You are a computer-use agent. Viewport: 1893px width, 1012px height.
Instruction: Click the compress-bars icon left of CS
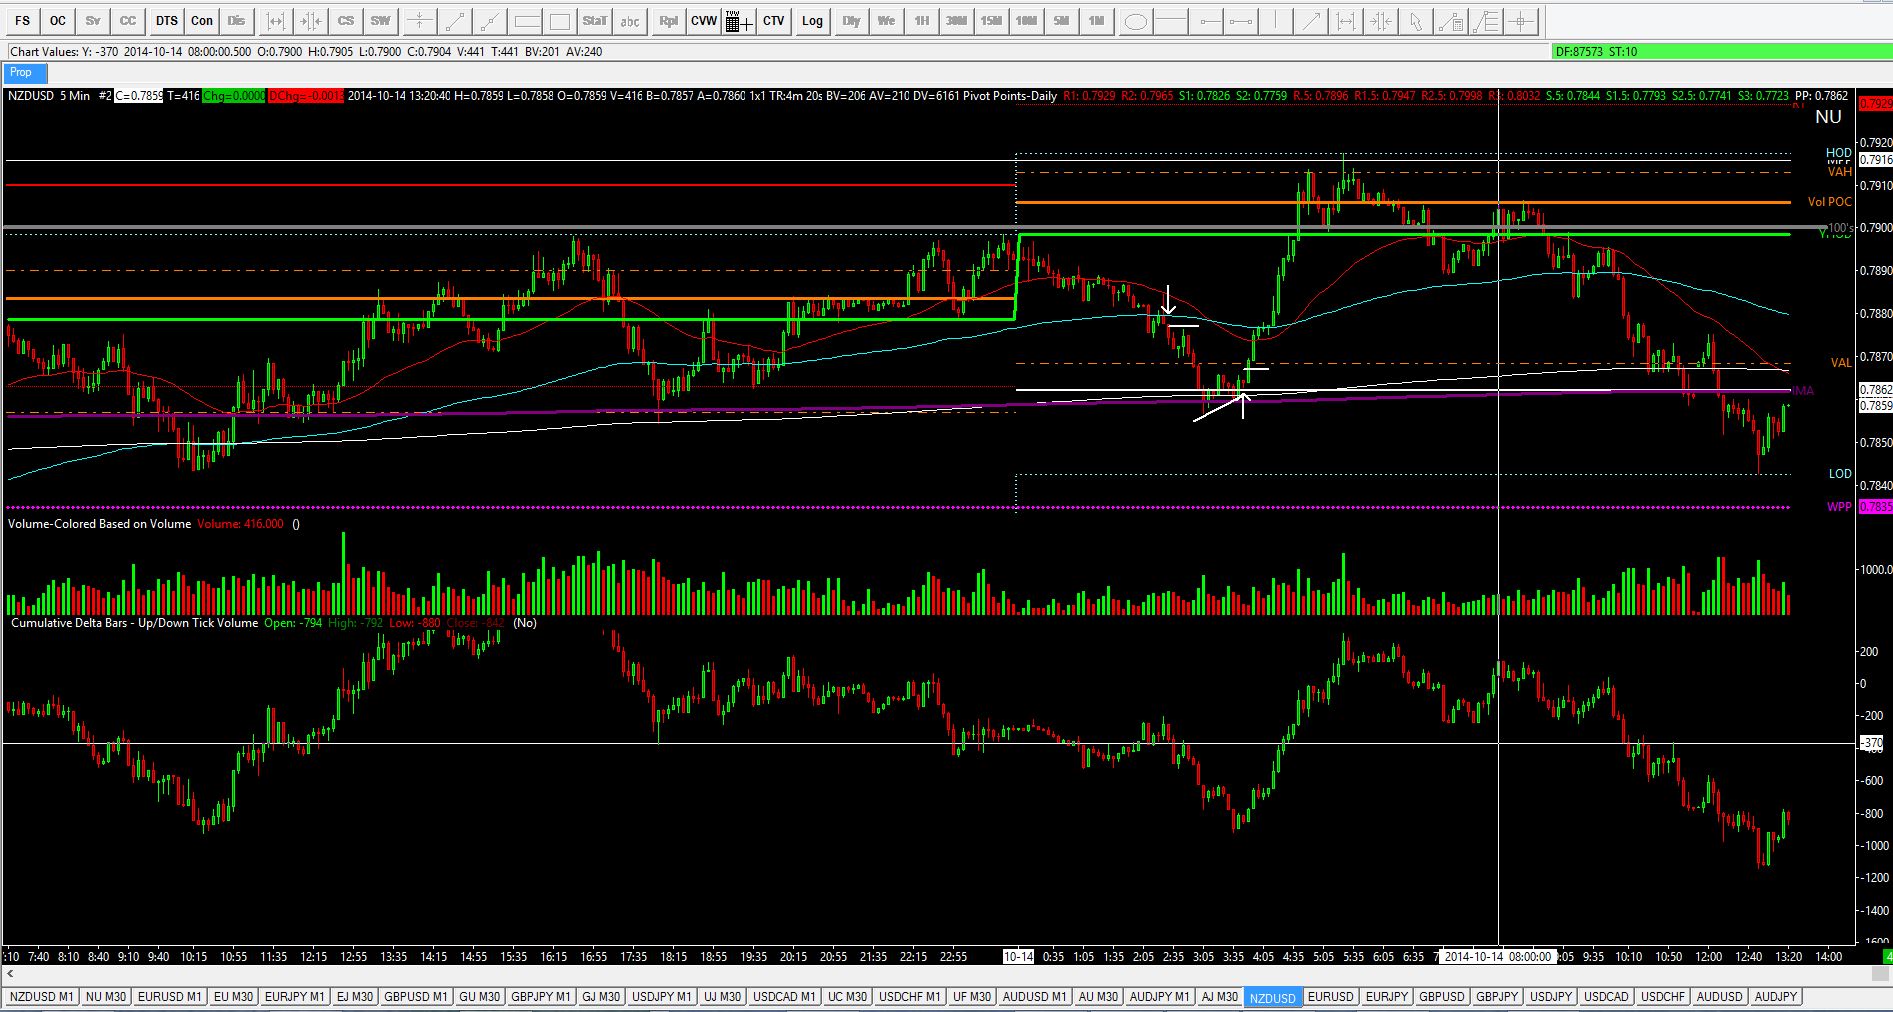311,21
